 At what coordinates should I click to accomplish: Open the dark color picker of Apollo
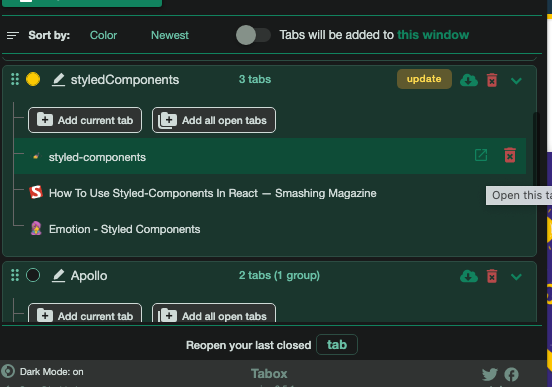(x=33, y=275)
